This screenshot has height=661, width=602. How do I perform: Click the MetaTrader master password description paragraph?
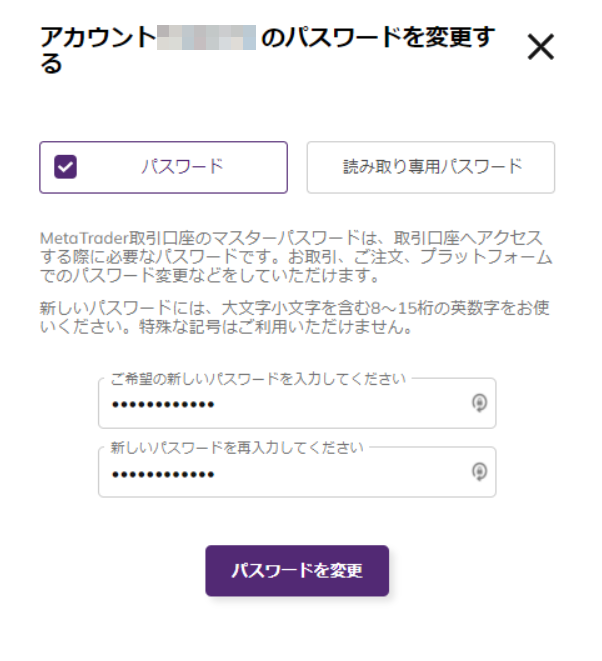pyautogui.click(x=296, y=257)
